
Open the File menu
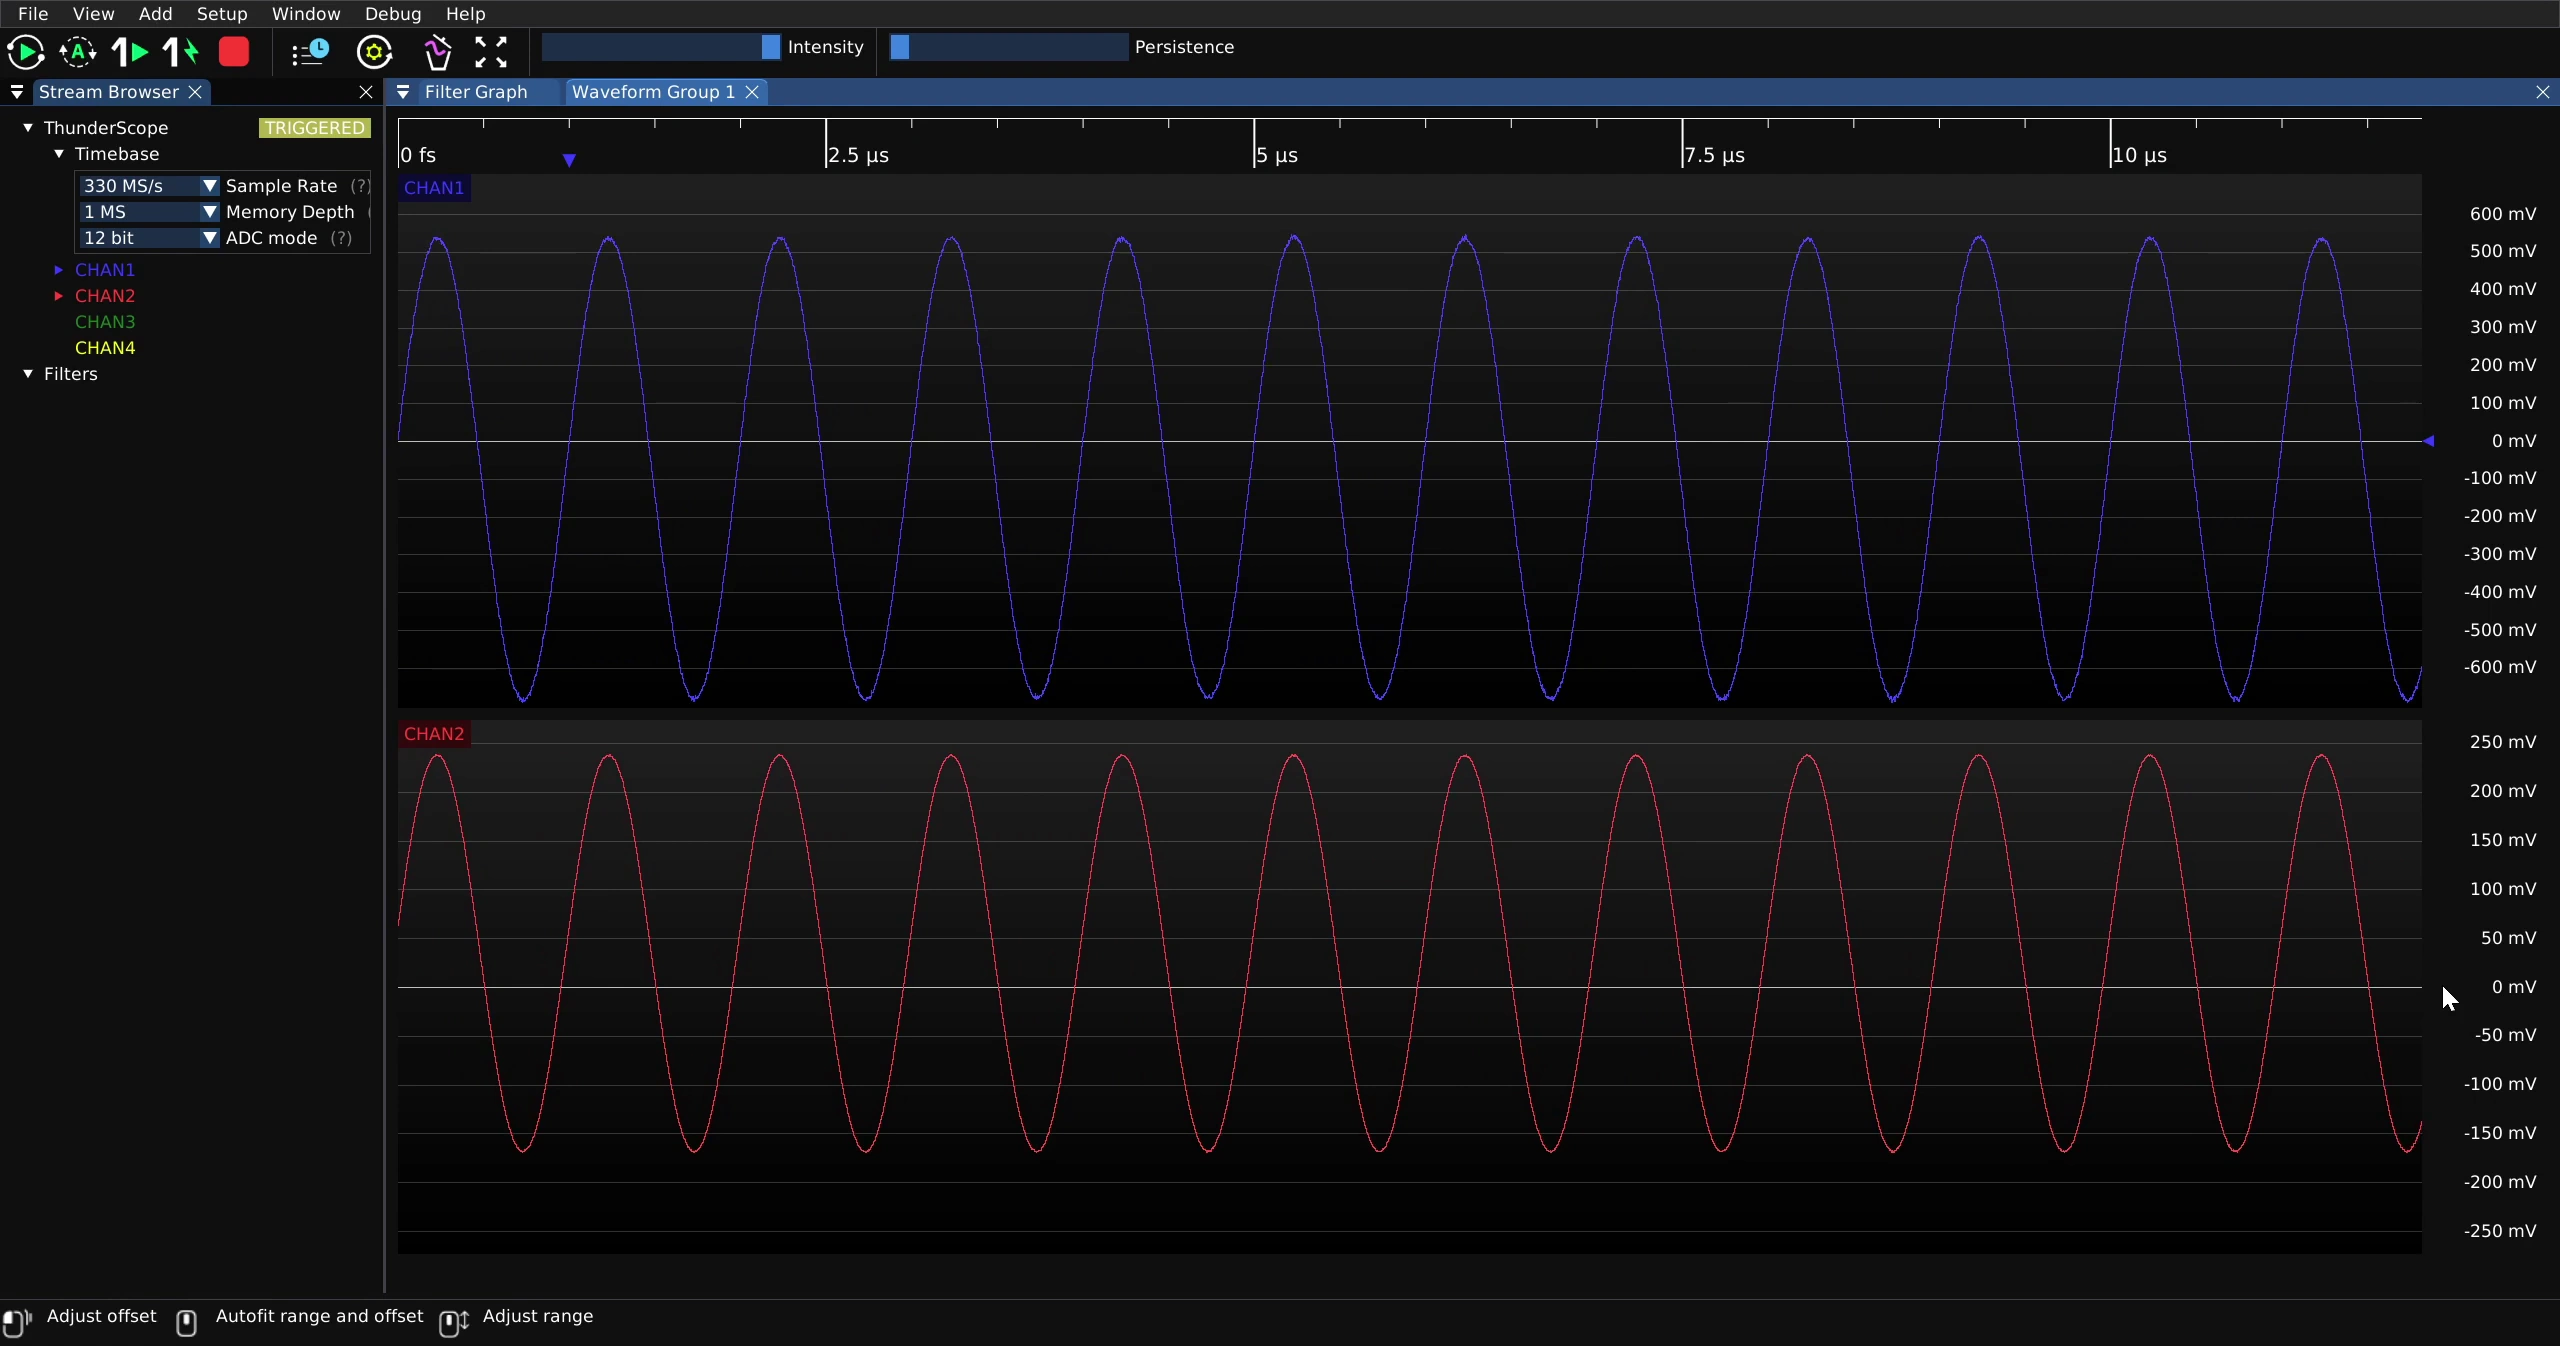[x=33, y=14]
